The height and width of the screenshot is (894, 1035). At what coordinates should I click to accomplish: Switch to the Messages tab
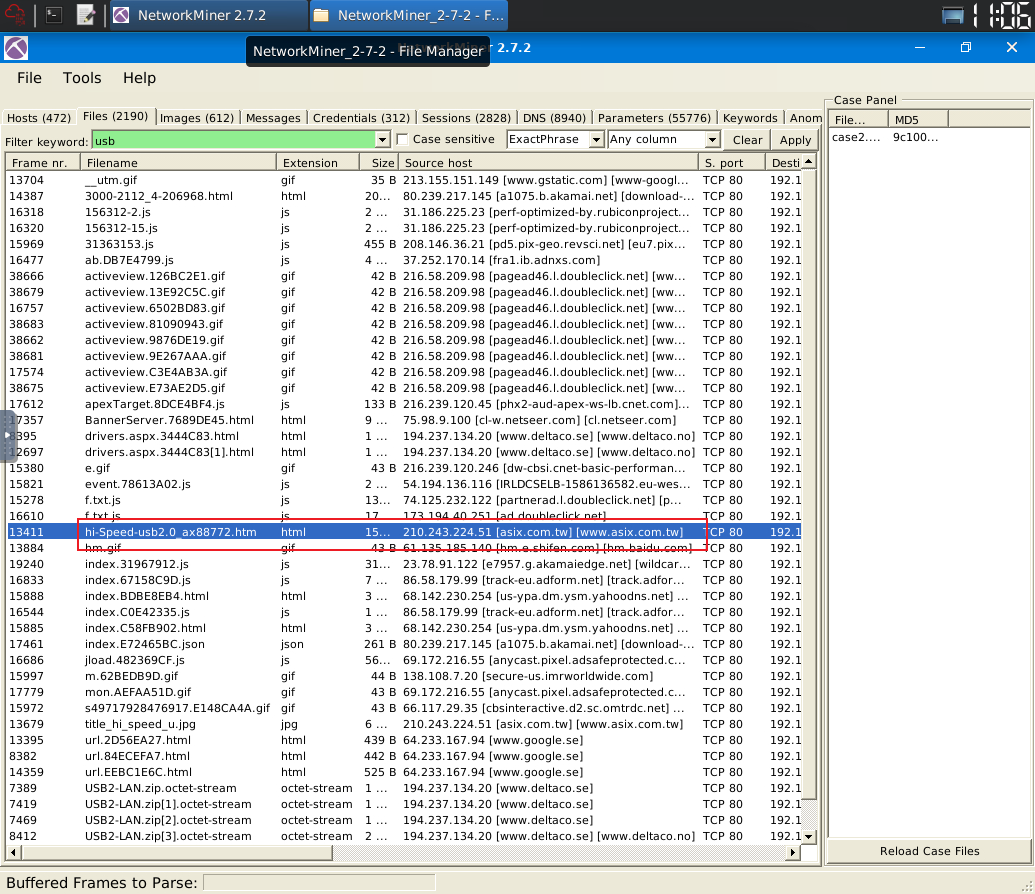pos(273,118)
